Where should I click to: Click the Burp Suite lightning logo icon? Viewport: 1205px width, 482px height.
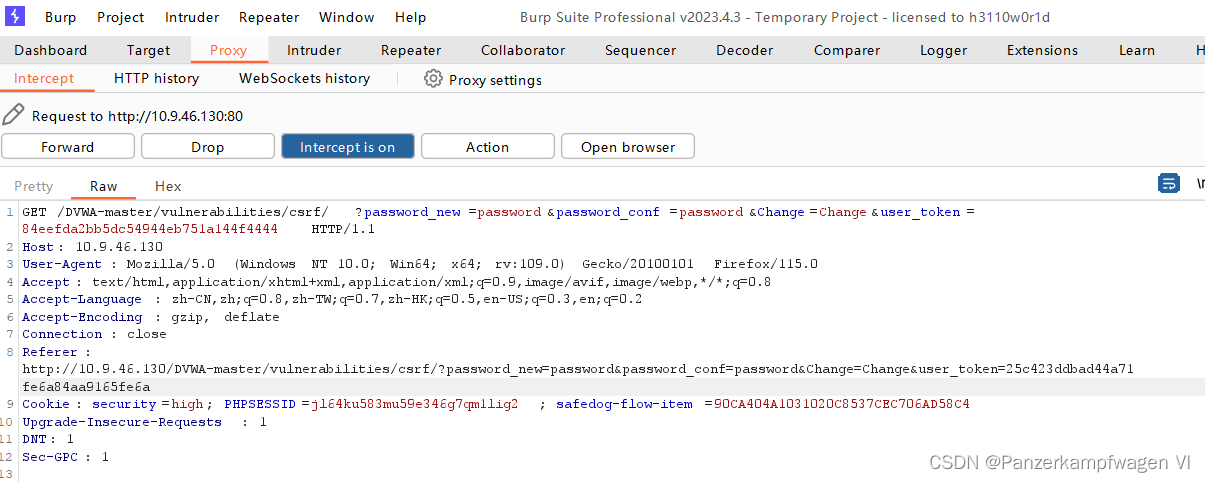pos(17,17)
